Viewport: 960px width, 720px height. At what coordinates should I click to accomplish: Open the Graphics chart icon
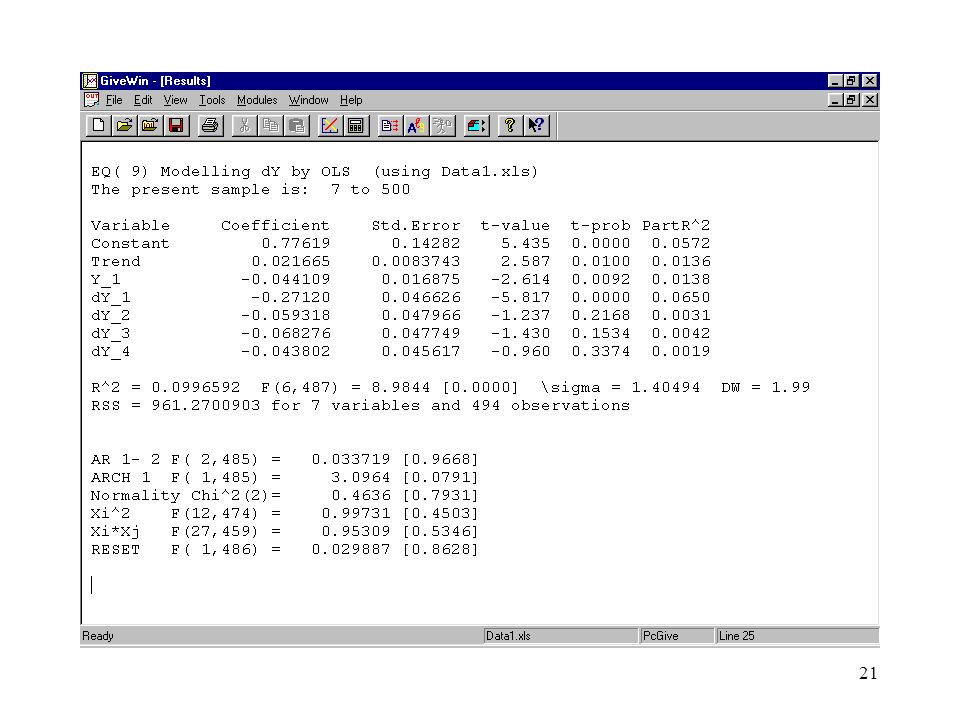coord(329,126)
